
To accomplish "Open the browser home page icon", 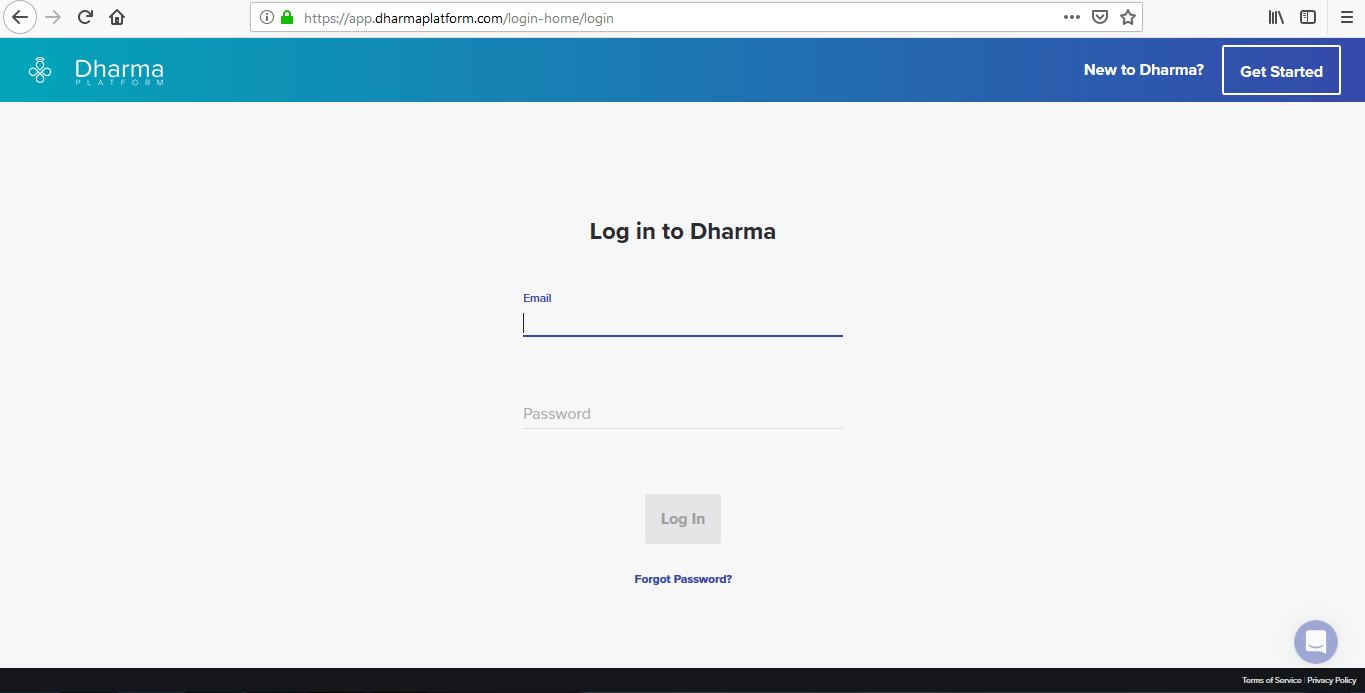I will click(x=117, y=17).
